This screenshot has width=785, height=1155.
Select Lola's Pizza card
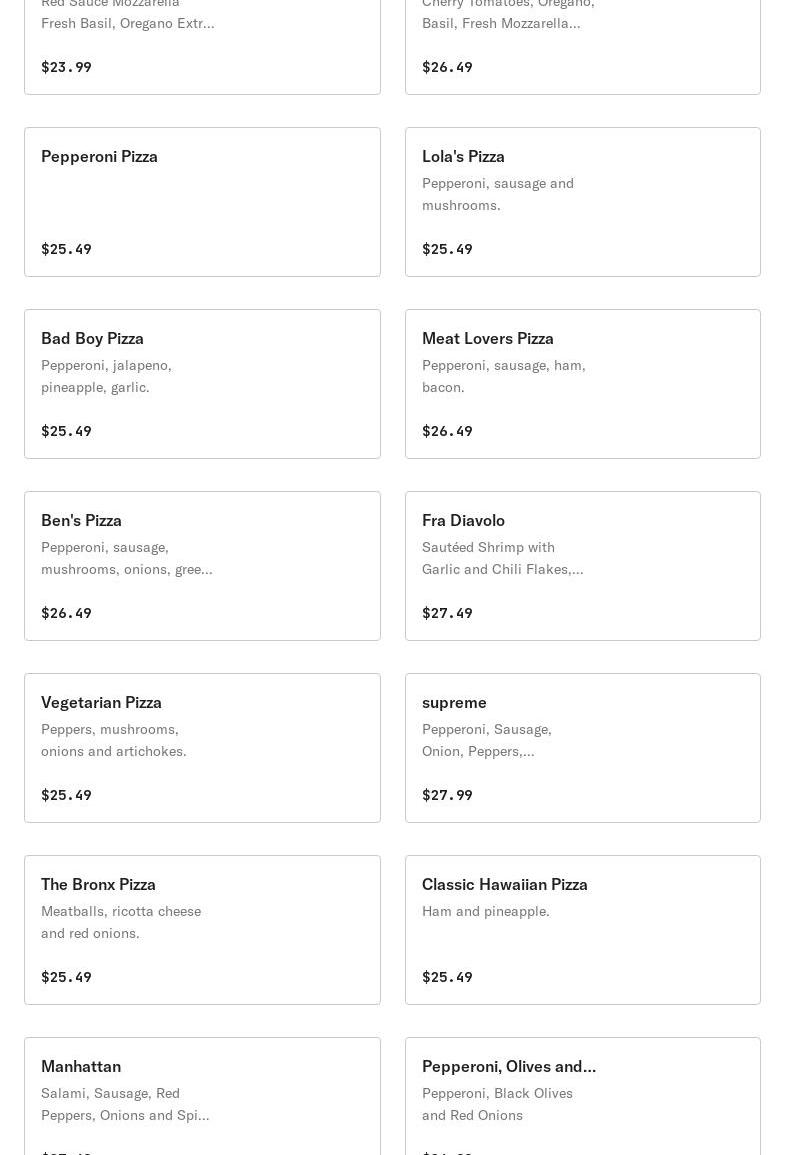pyautogui.click(x=582, y=202)
